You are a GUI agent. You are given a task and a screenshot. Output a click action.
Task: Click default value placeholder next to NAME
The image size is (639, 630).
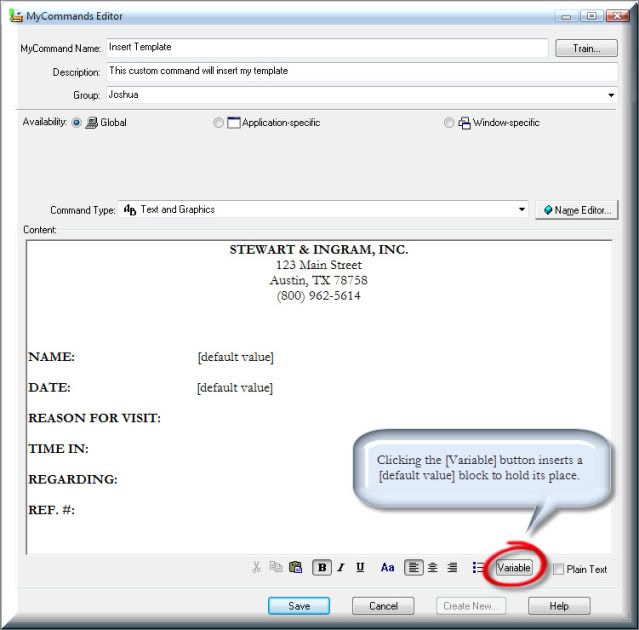coord(236,357)
